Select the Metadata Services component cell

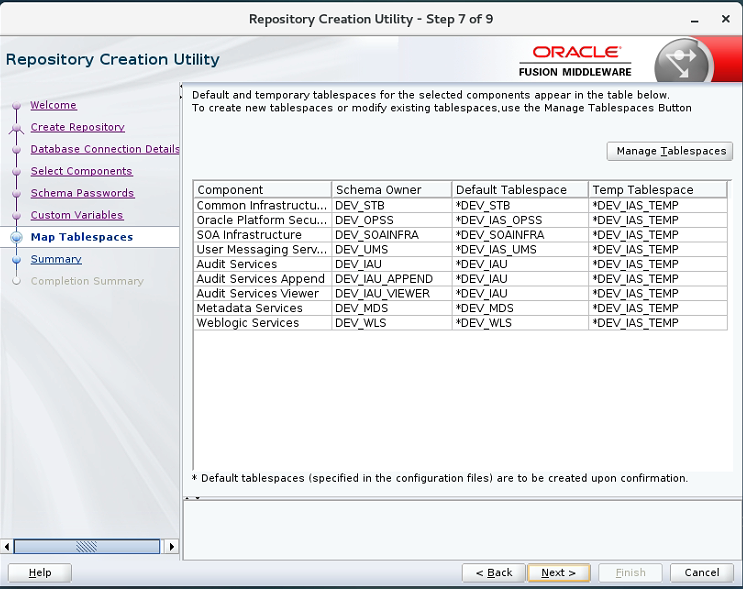[x=263, y=308]
